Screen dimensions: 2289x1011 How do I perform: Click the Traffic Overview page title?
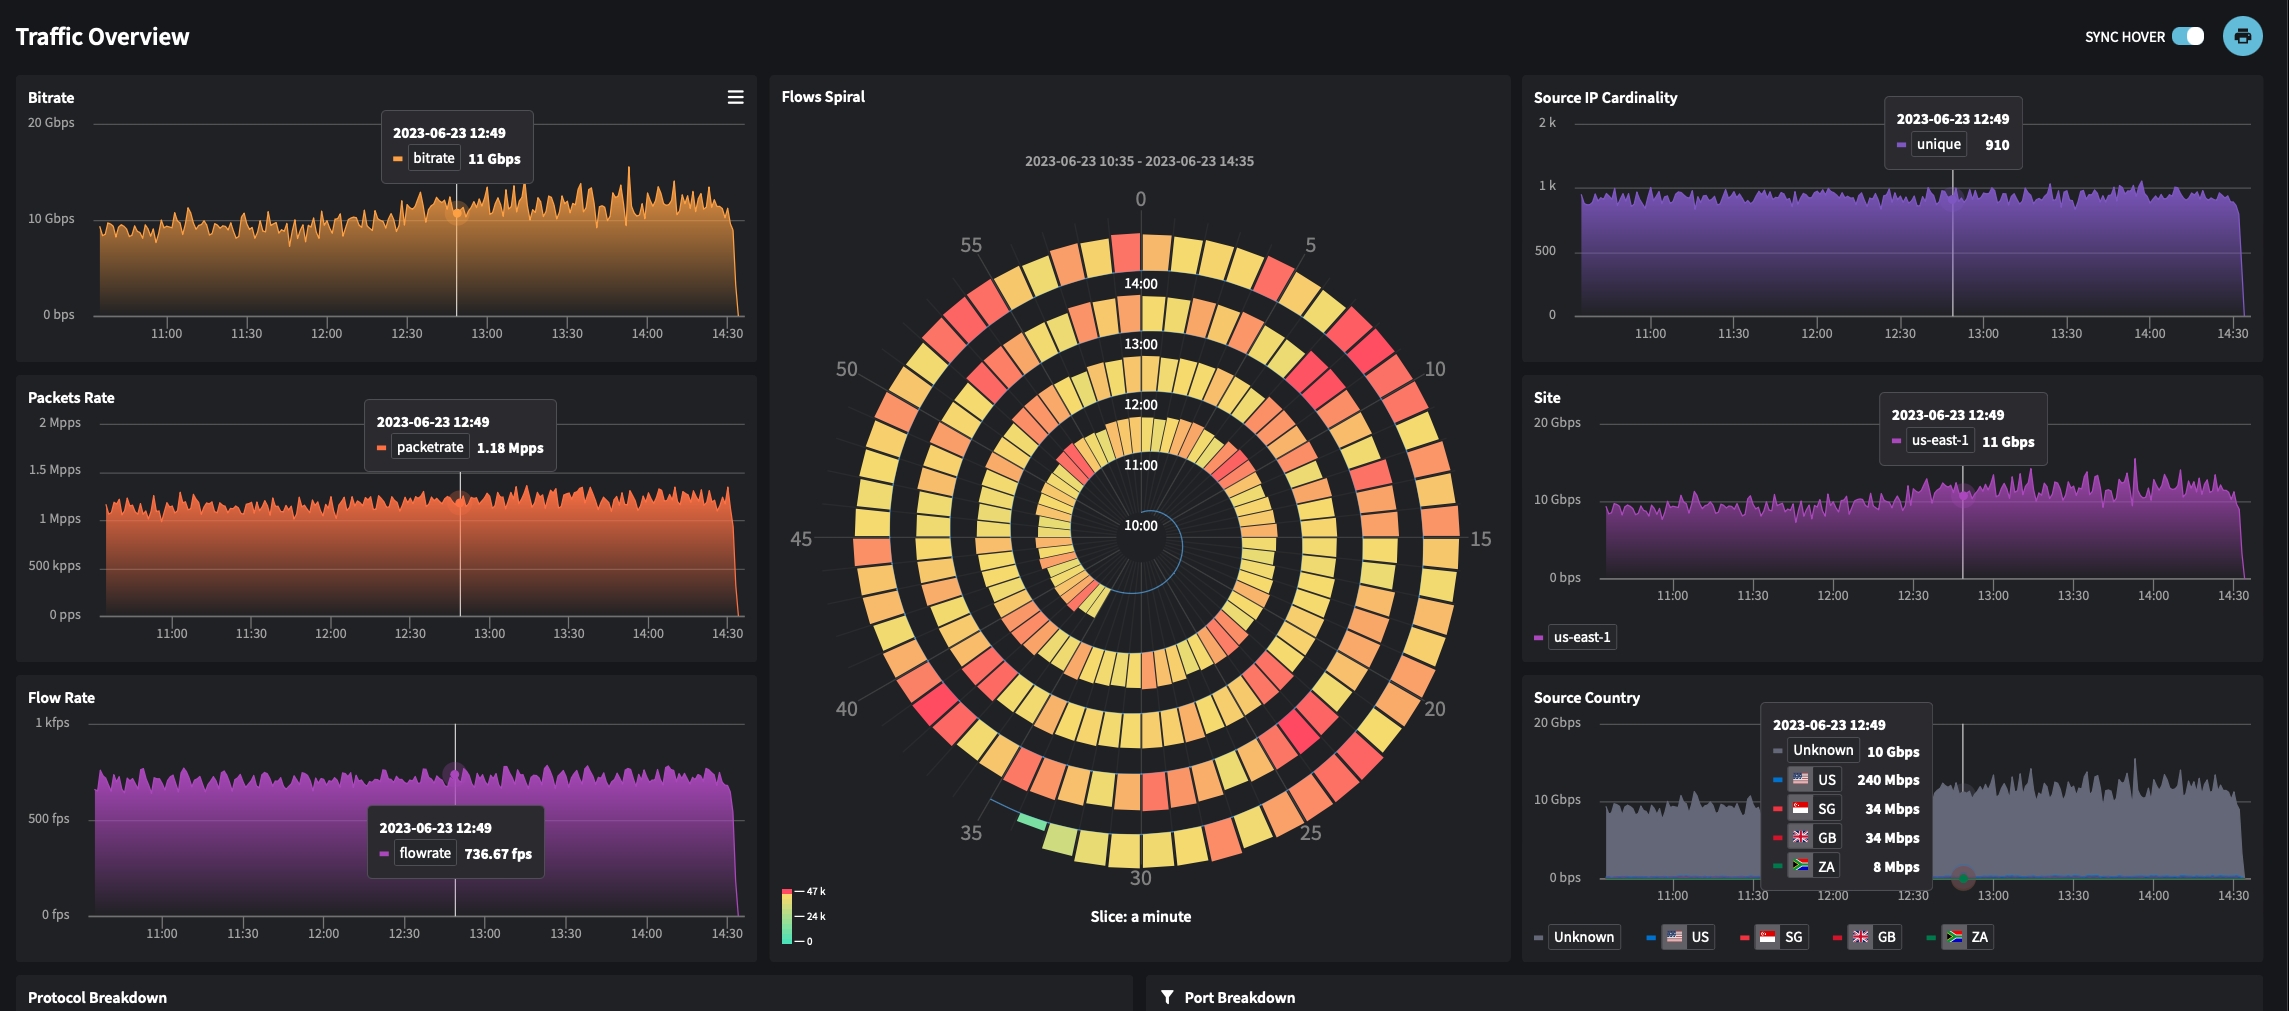click(102, 37)
